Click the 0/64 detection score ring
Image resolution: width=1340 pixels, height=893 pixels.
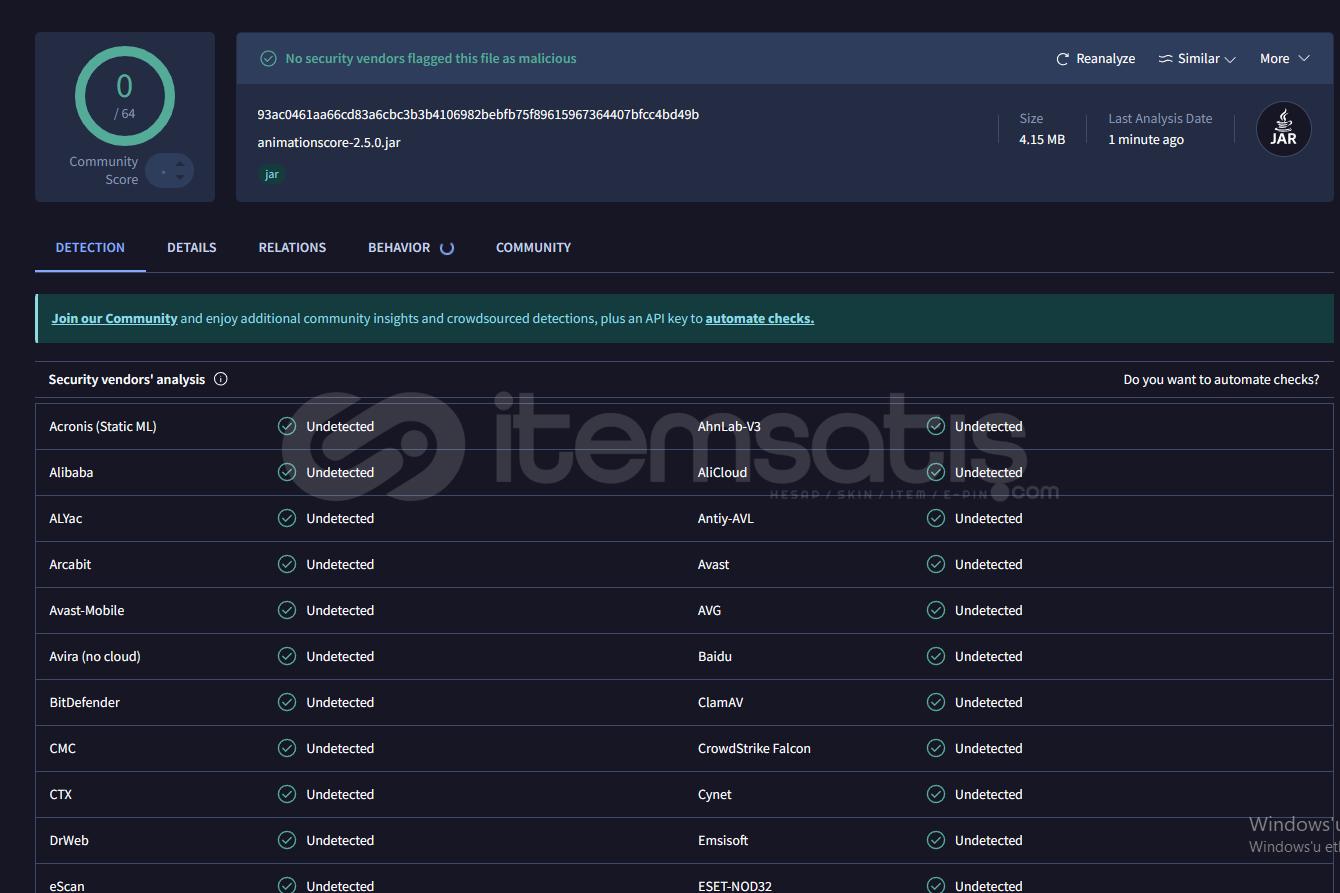125,97
